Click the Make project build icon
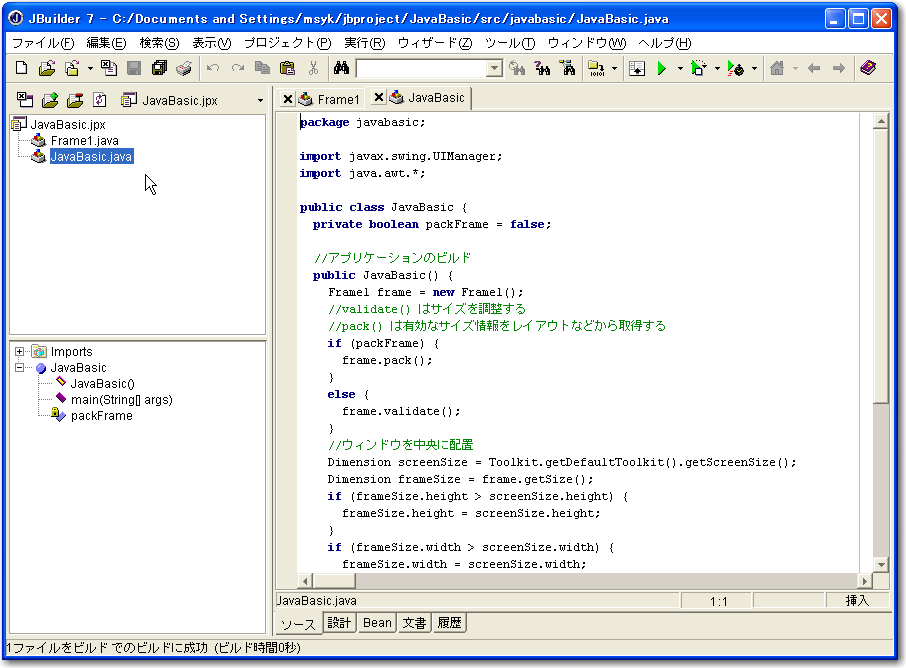Image resolution: width=906 pixels, height=668 pixels. click(x=596, y=68)
